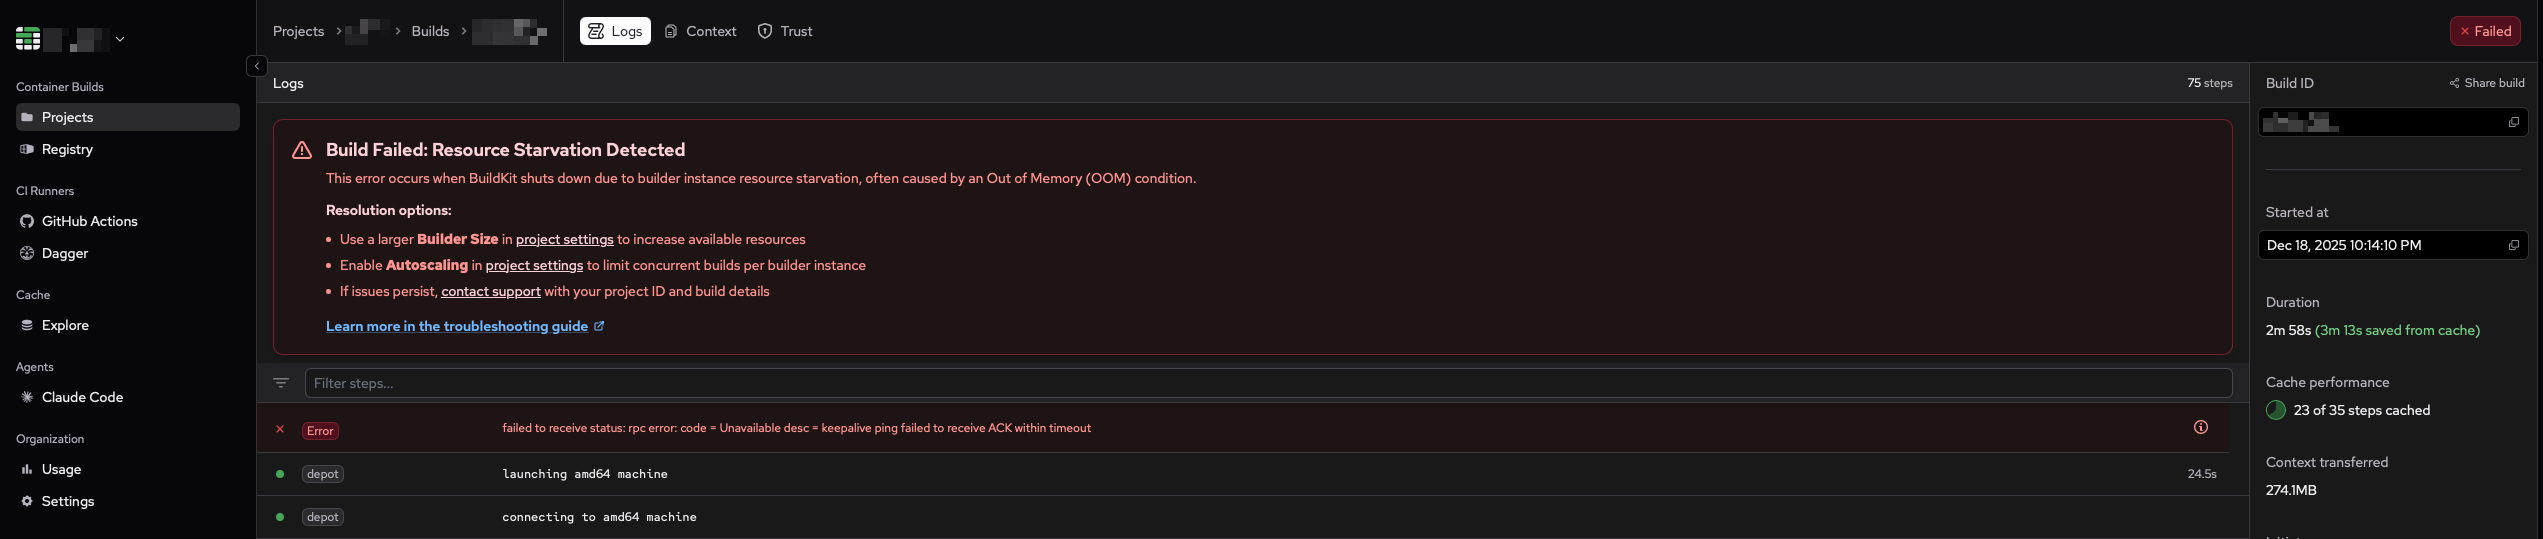Image resolution: width=2543 pixels, height=539 pixels.
Task: Copy the Started at timestamp
Action: tap(2513, 245)
